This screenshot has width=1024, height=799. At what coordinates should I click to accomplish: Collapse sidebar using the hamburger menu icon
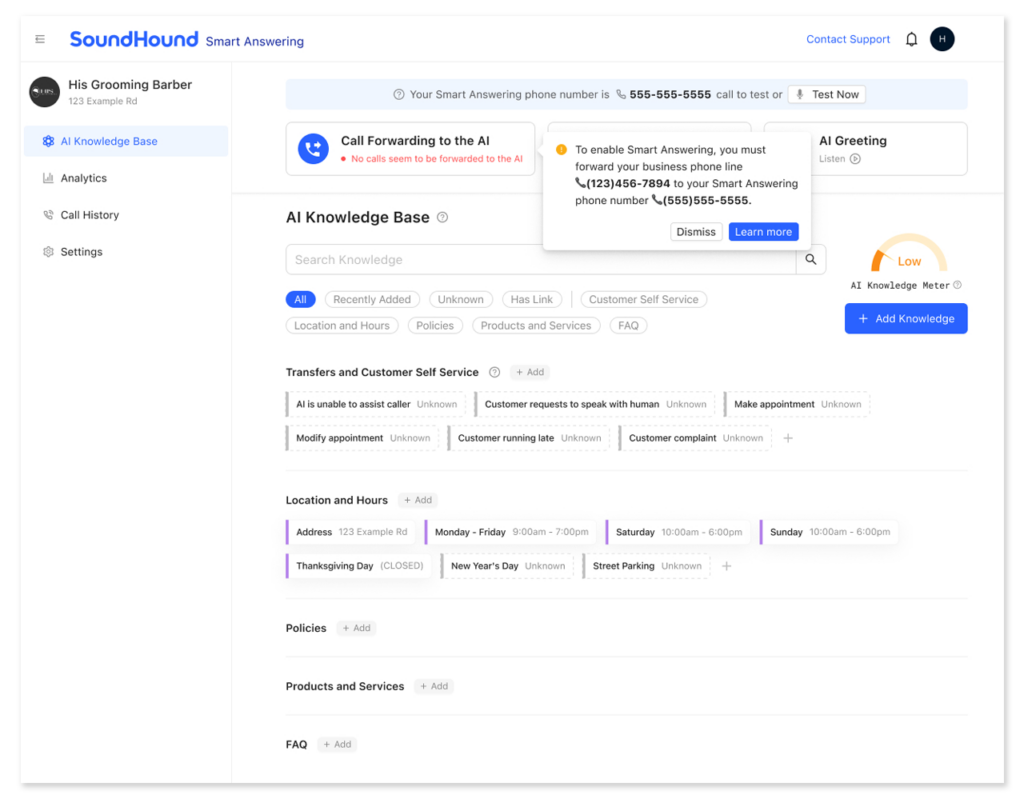(x=40, y=39)
